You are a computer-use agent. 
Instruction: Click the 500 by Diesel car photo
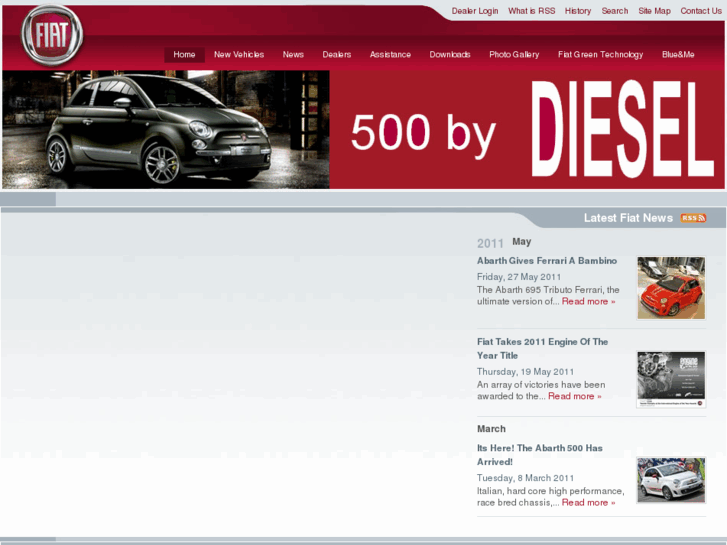[x=166, y=129]
